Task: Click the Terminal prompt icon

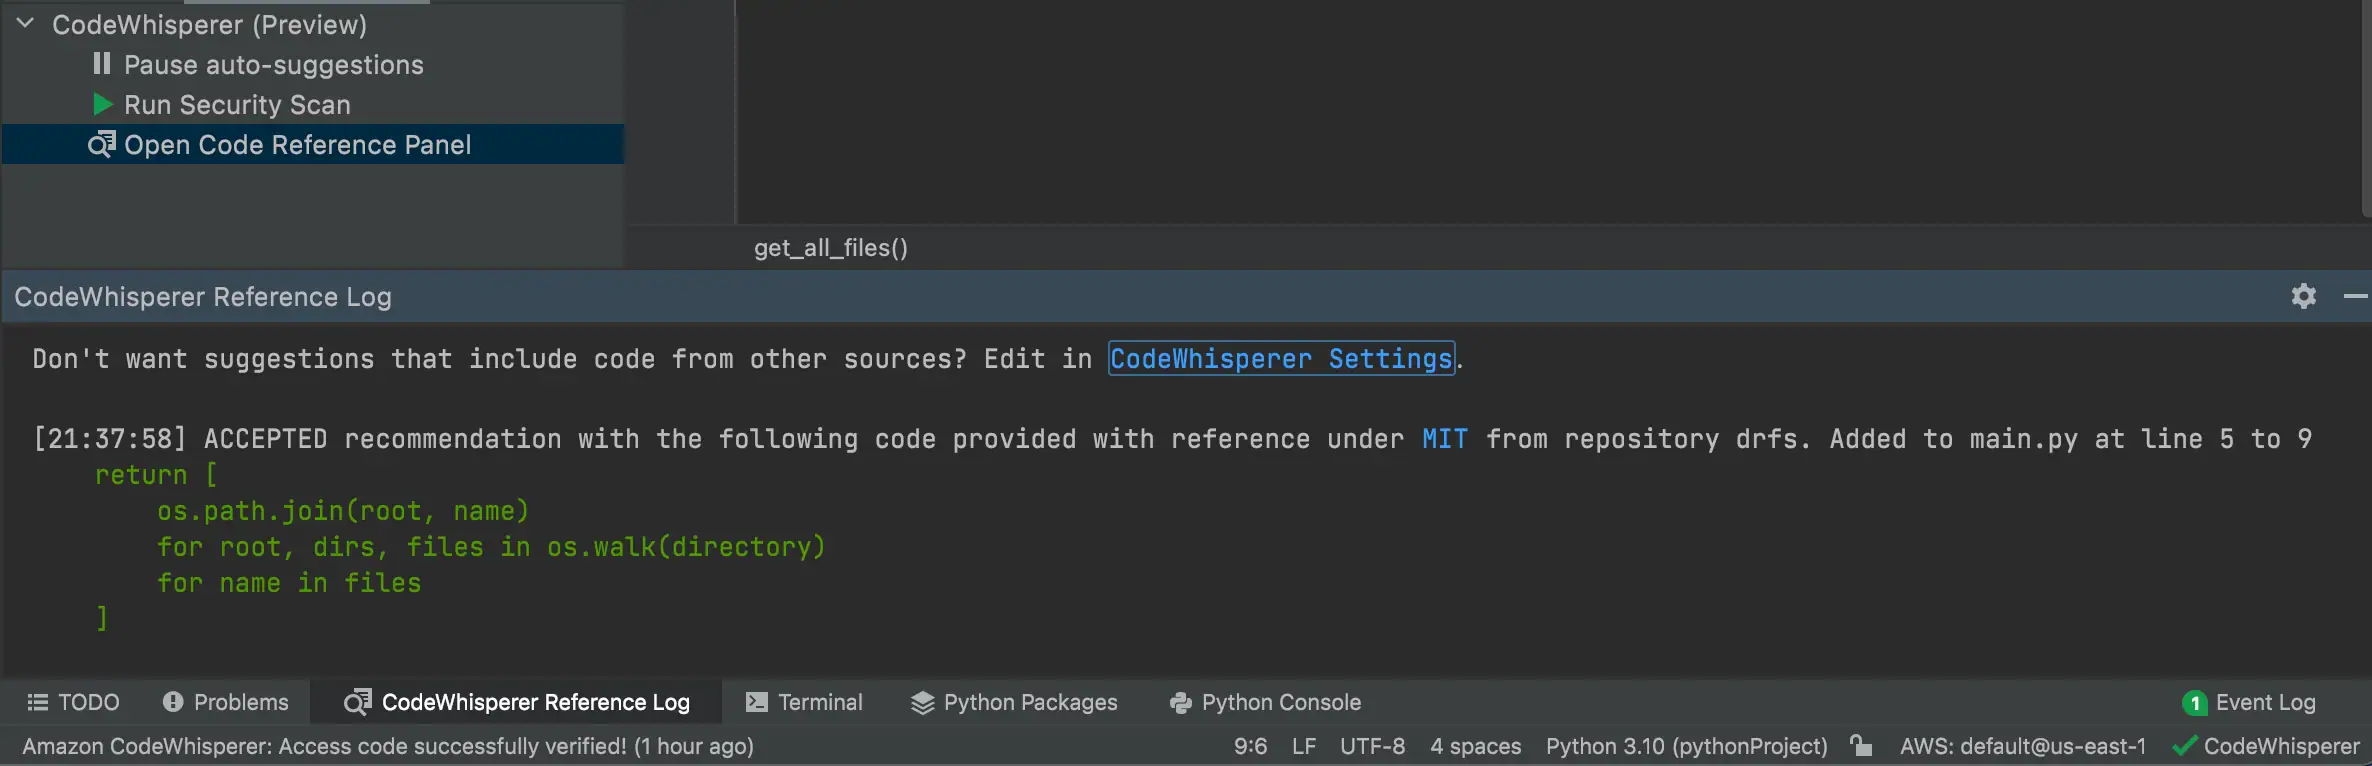Action: click(x=757, y=702)
